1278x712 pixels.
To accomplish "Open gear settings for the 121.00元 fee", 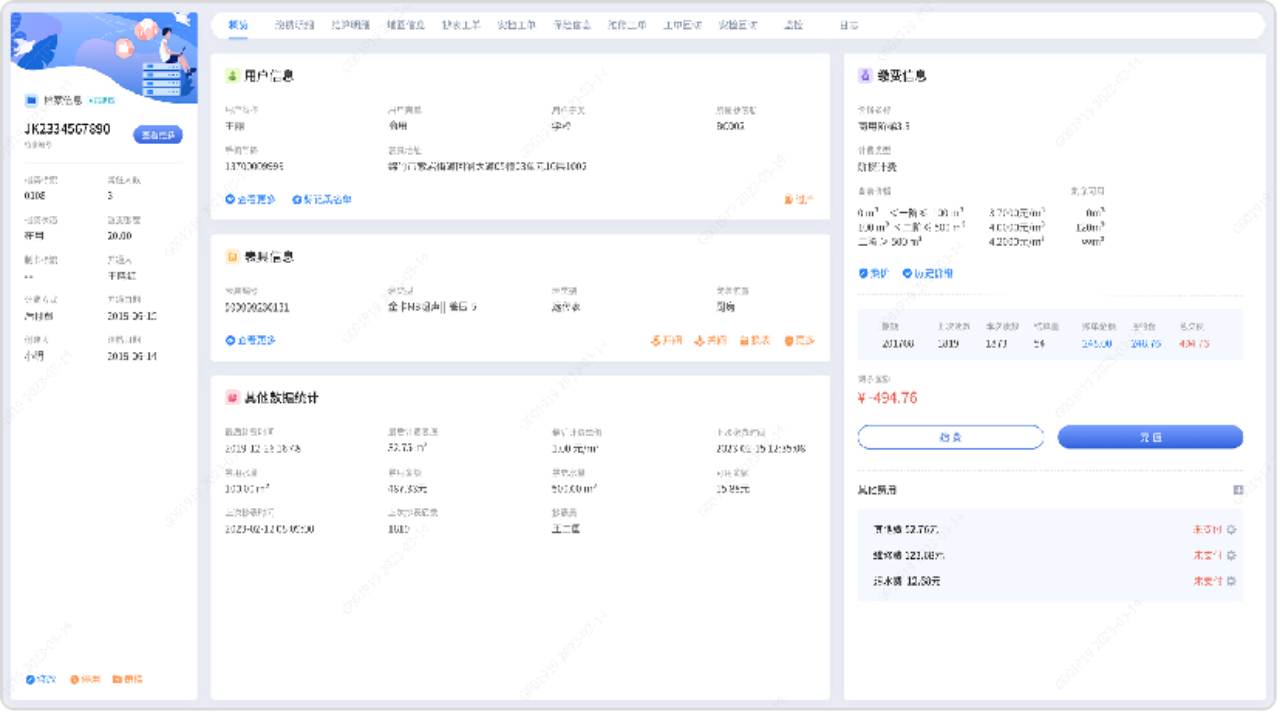I will (x=1231, y=555).
